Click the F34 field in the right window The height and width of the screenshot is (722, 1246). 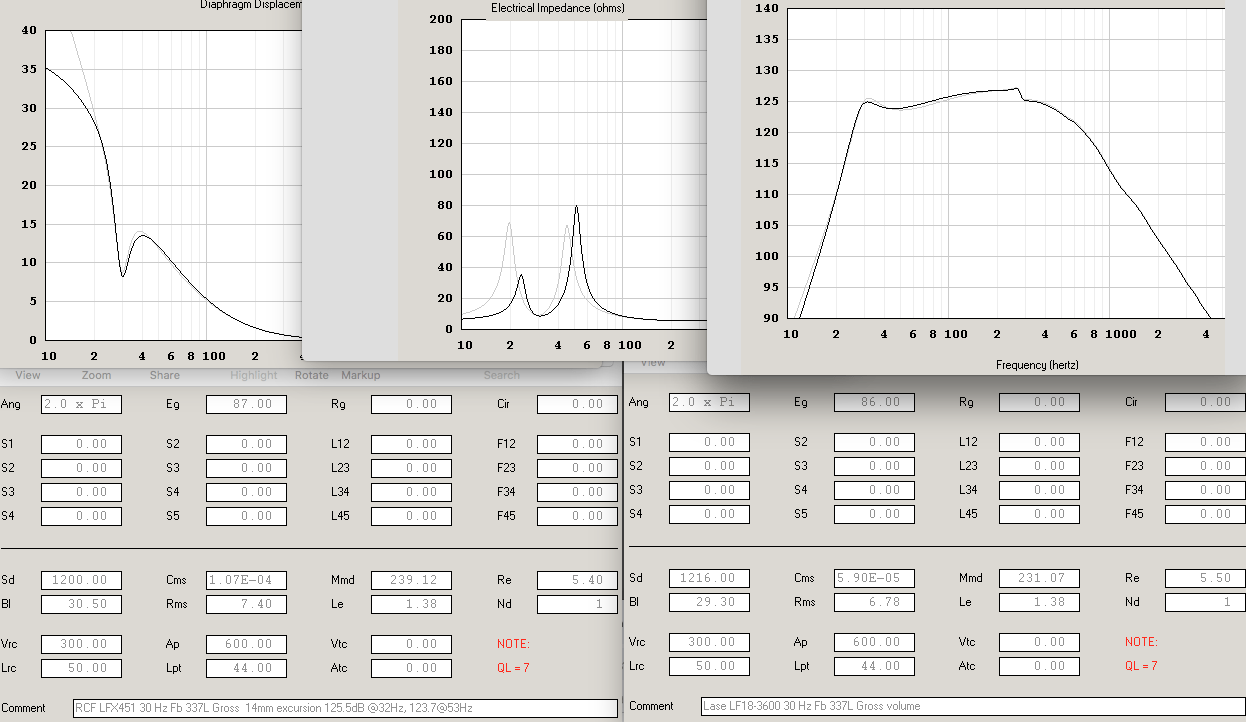click(1206, 490)
